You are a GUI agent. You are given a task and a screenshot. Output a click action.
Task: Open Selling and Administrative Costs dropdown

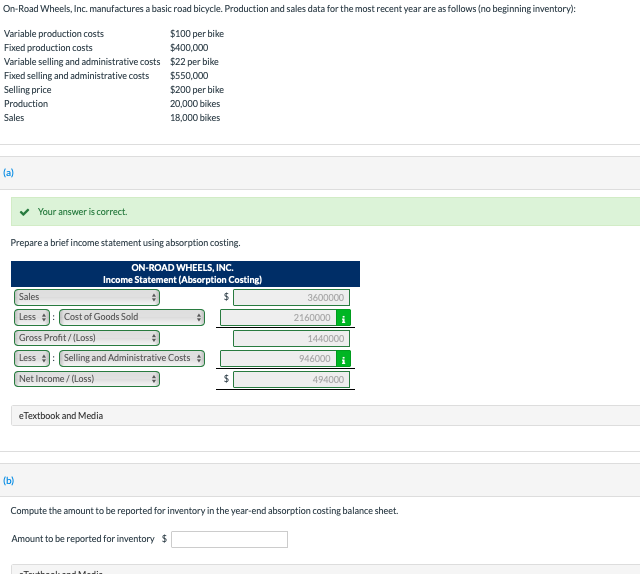(132, 358)
